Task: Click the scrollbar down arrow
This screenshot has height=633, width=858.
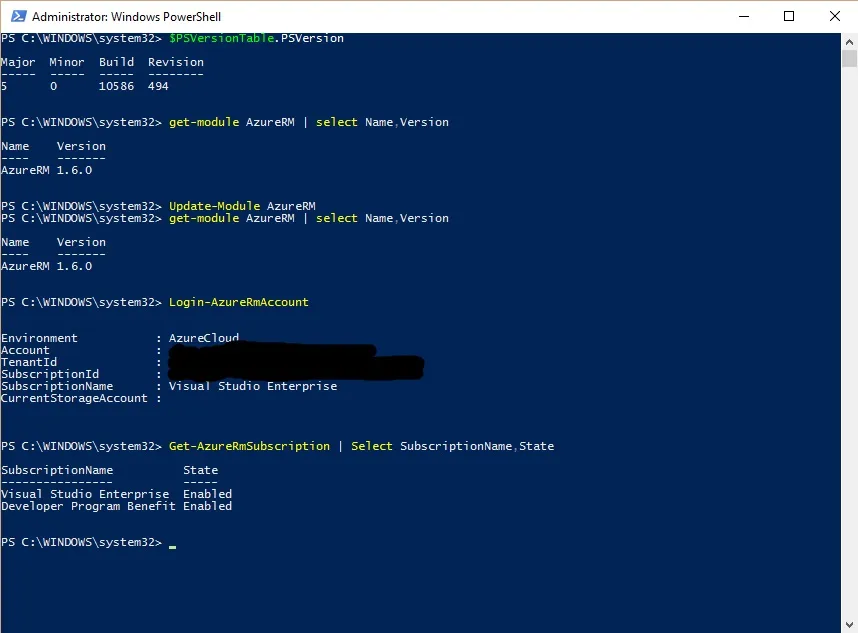Action: tap(849, 625)
